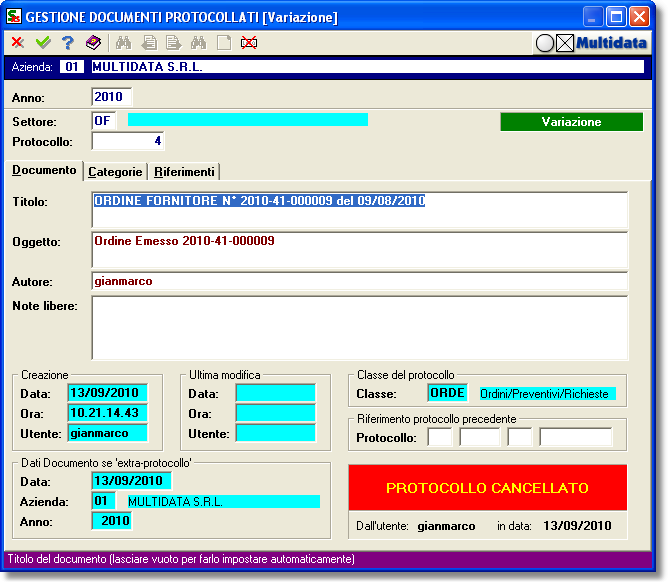The height and width of the screenshot is (584, 668).
Task: Click the blank page new-record icon
Action: tap(224, 43)
